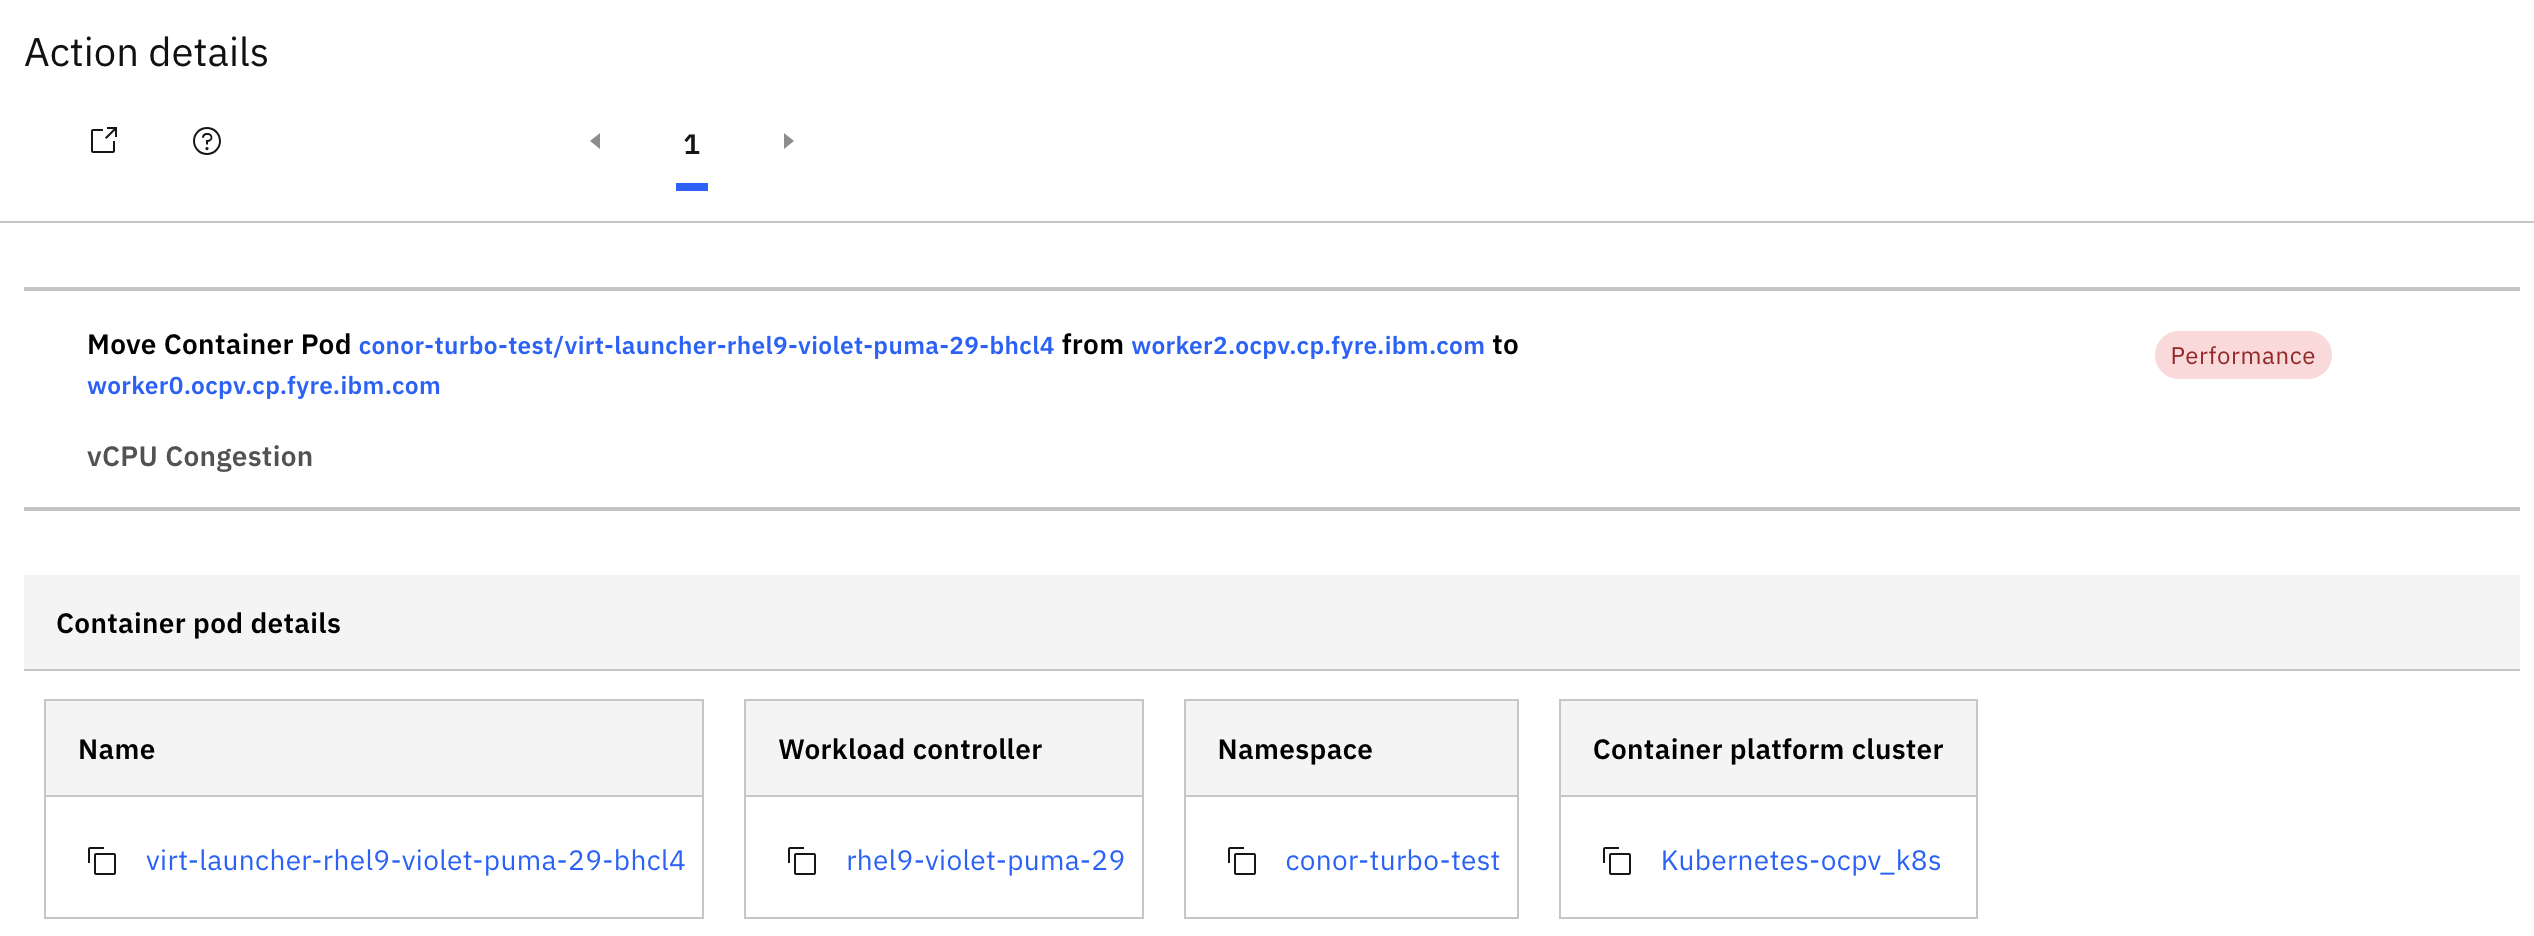Screen dimensions: 2534x936
Task: Open action details in a new window
Action: point(104,141)
